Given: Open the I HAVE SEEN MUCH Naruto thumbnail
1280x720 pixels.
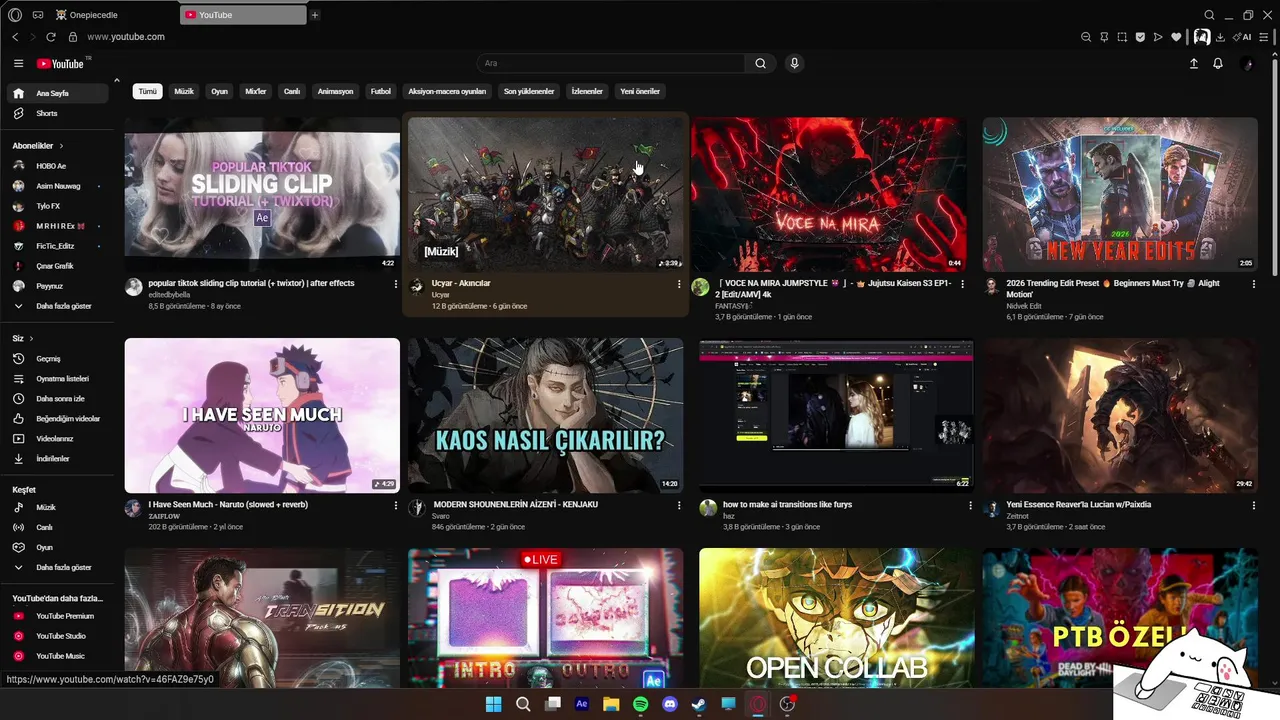Looking at the screenshot, I should coord(262,415).
